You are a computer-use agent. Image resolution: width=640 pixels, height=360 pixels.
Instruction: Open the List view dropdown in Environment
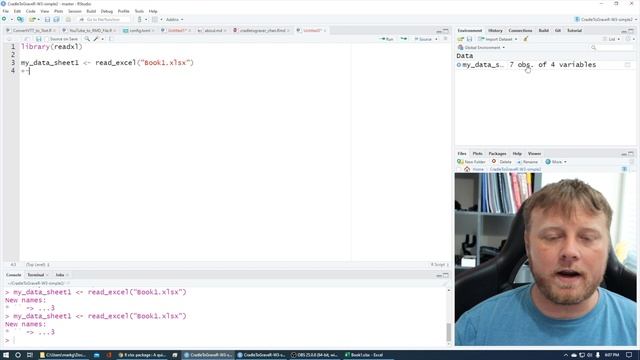pyautogui.click(x=611, y=39)
